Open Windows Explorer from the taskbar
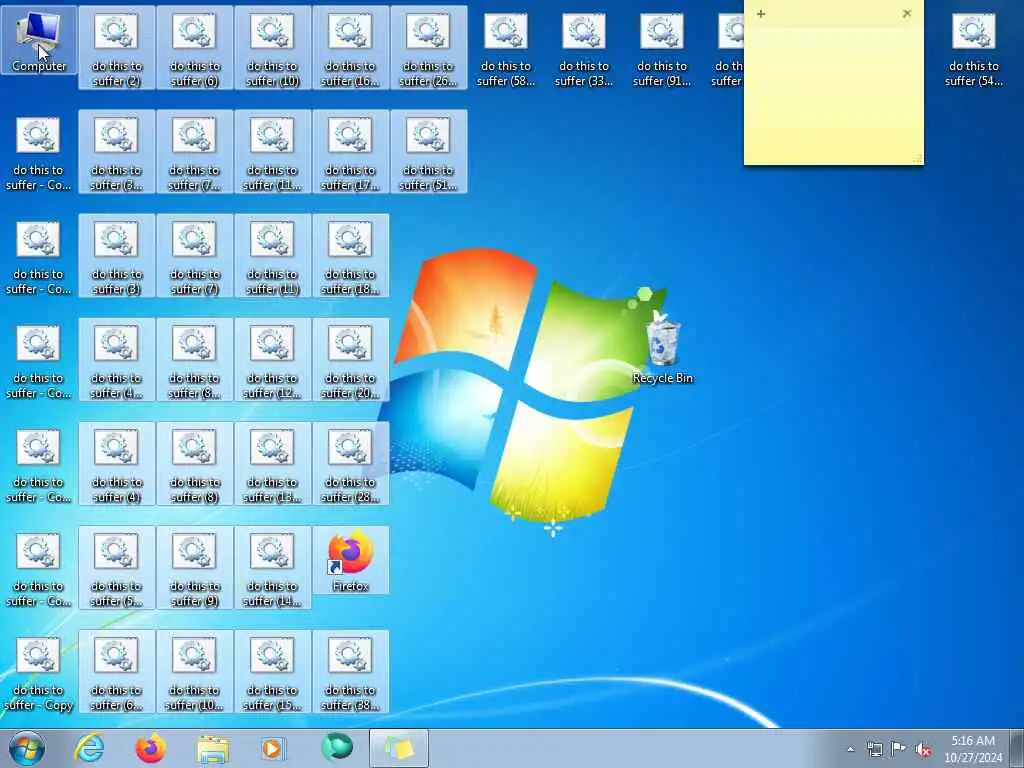1024x768 pixels. [213, 748]
